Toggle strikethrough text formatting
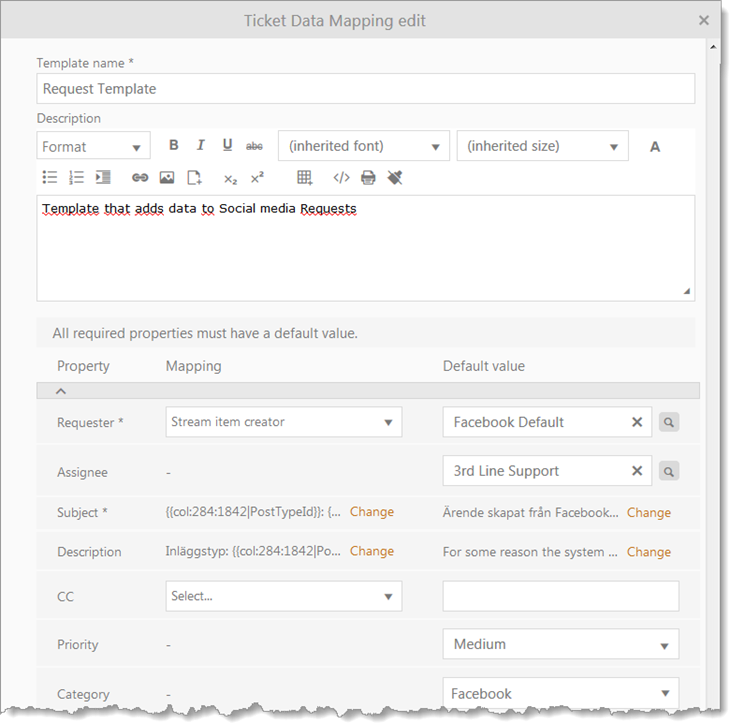The height and width of the screenshot is (723, 730). click(x=255, y=146)
